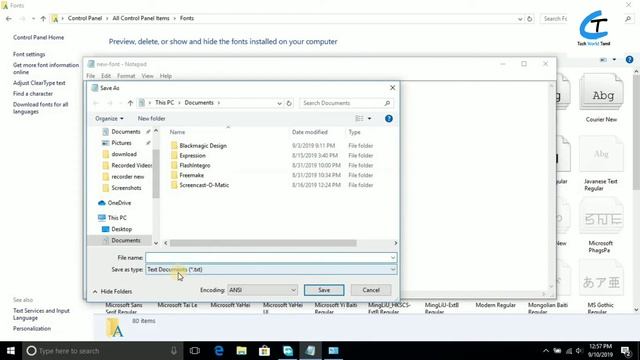Open Microsoft Store from taskbar

[x=264, y=351]
